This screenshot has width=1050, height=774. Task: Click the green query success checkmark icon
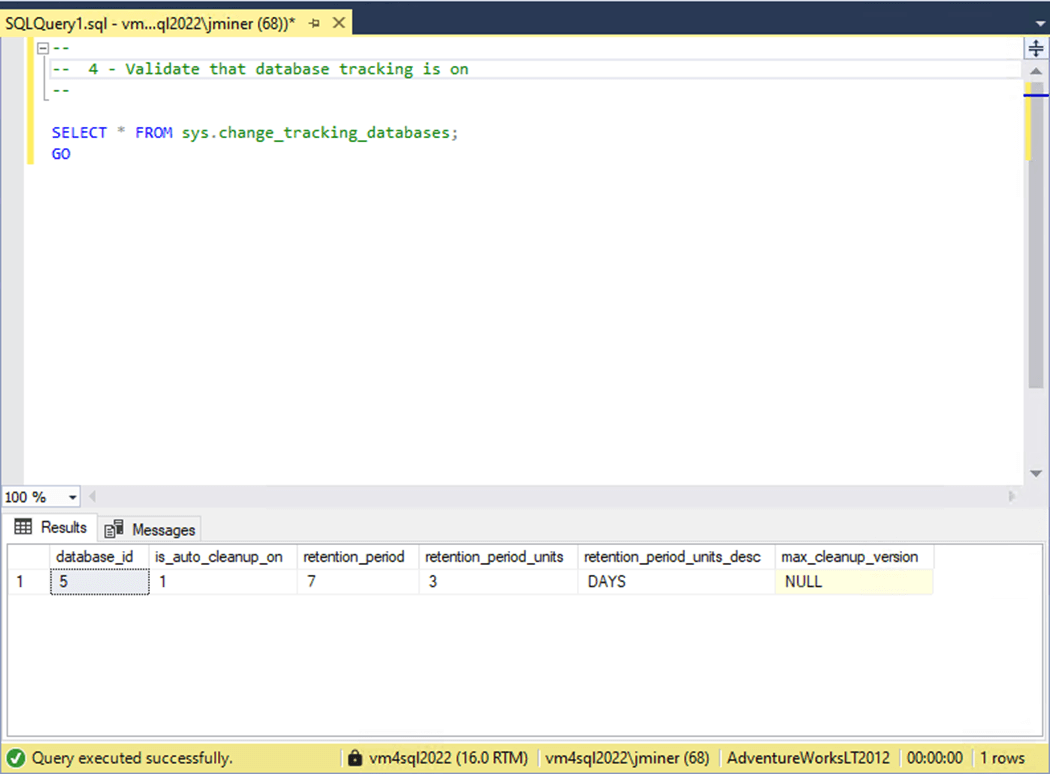(15, 758)
